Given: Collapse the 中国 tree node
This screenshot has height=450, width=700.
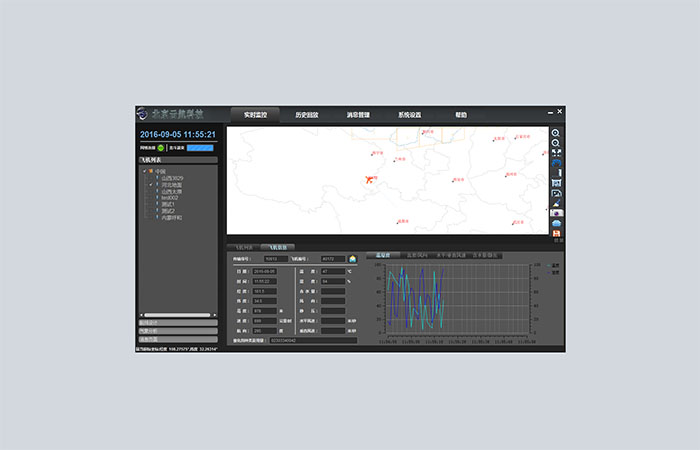Looking at the screenshot, I should (144, 172).
